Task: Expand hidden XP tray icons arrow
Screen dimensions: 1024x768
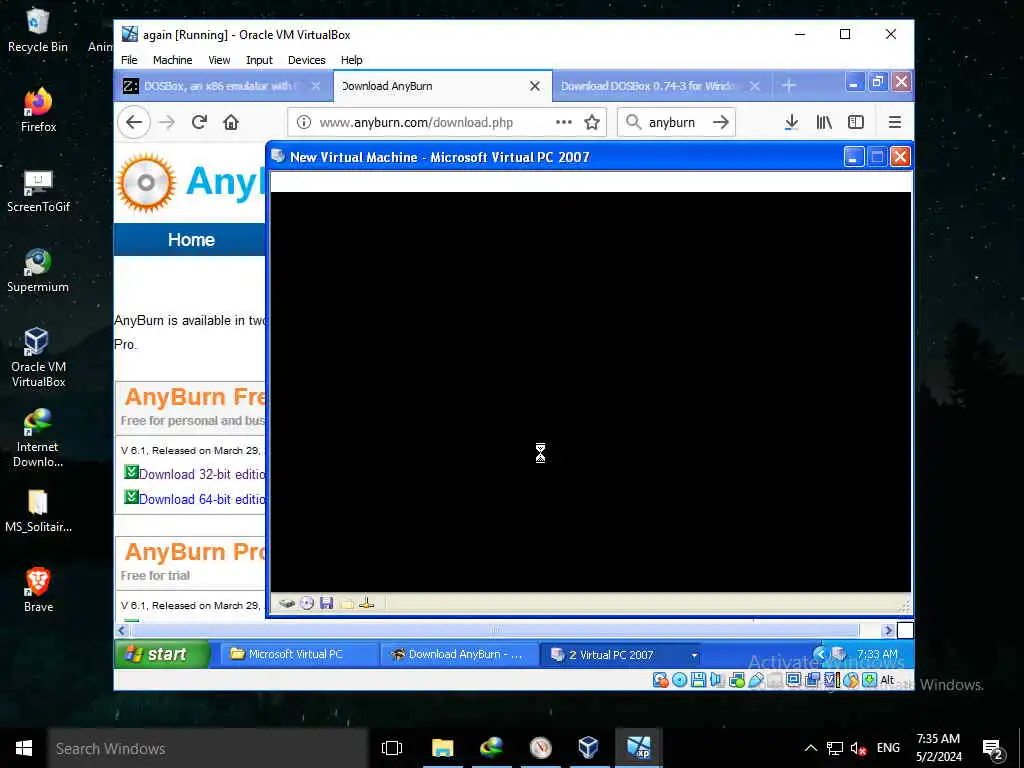Action: tap(820, 654)
